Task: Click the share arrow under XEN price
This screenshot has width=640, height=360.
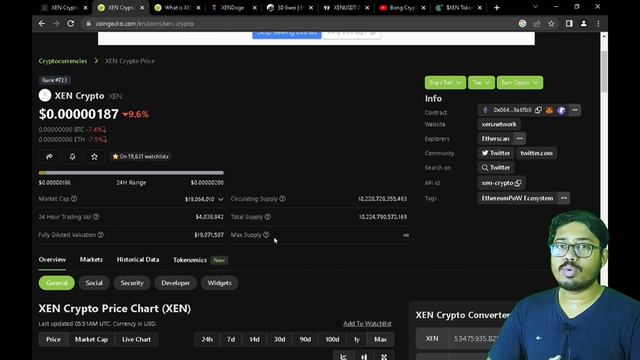Action: [49, 156]
